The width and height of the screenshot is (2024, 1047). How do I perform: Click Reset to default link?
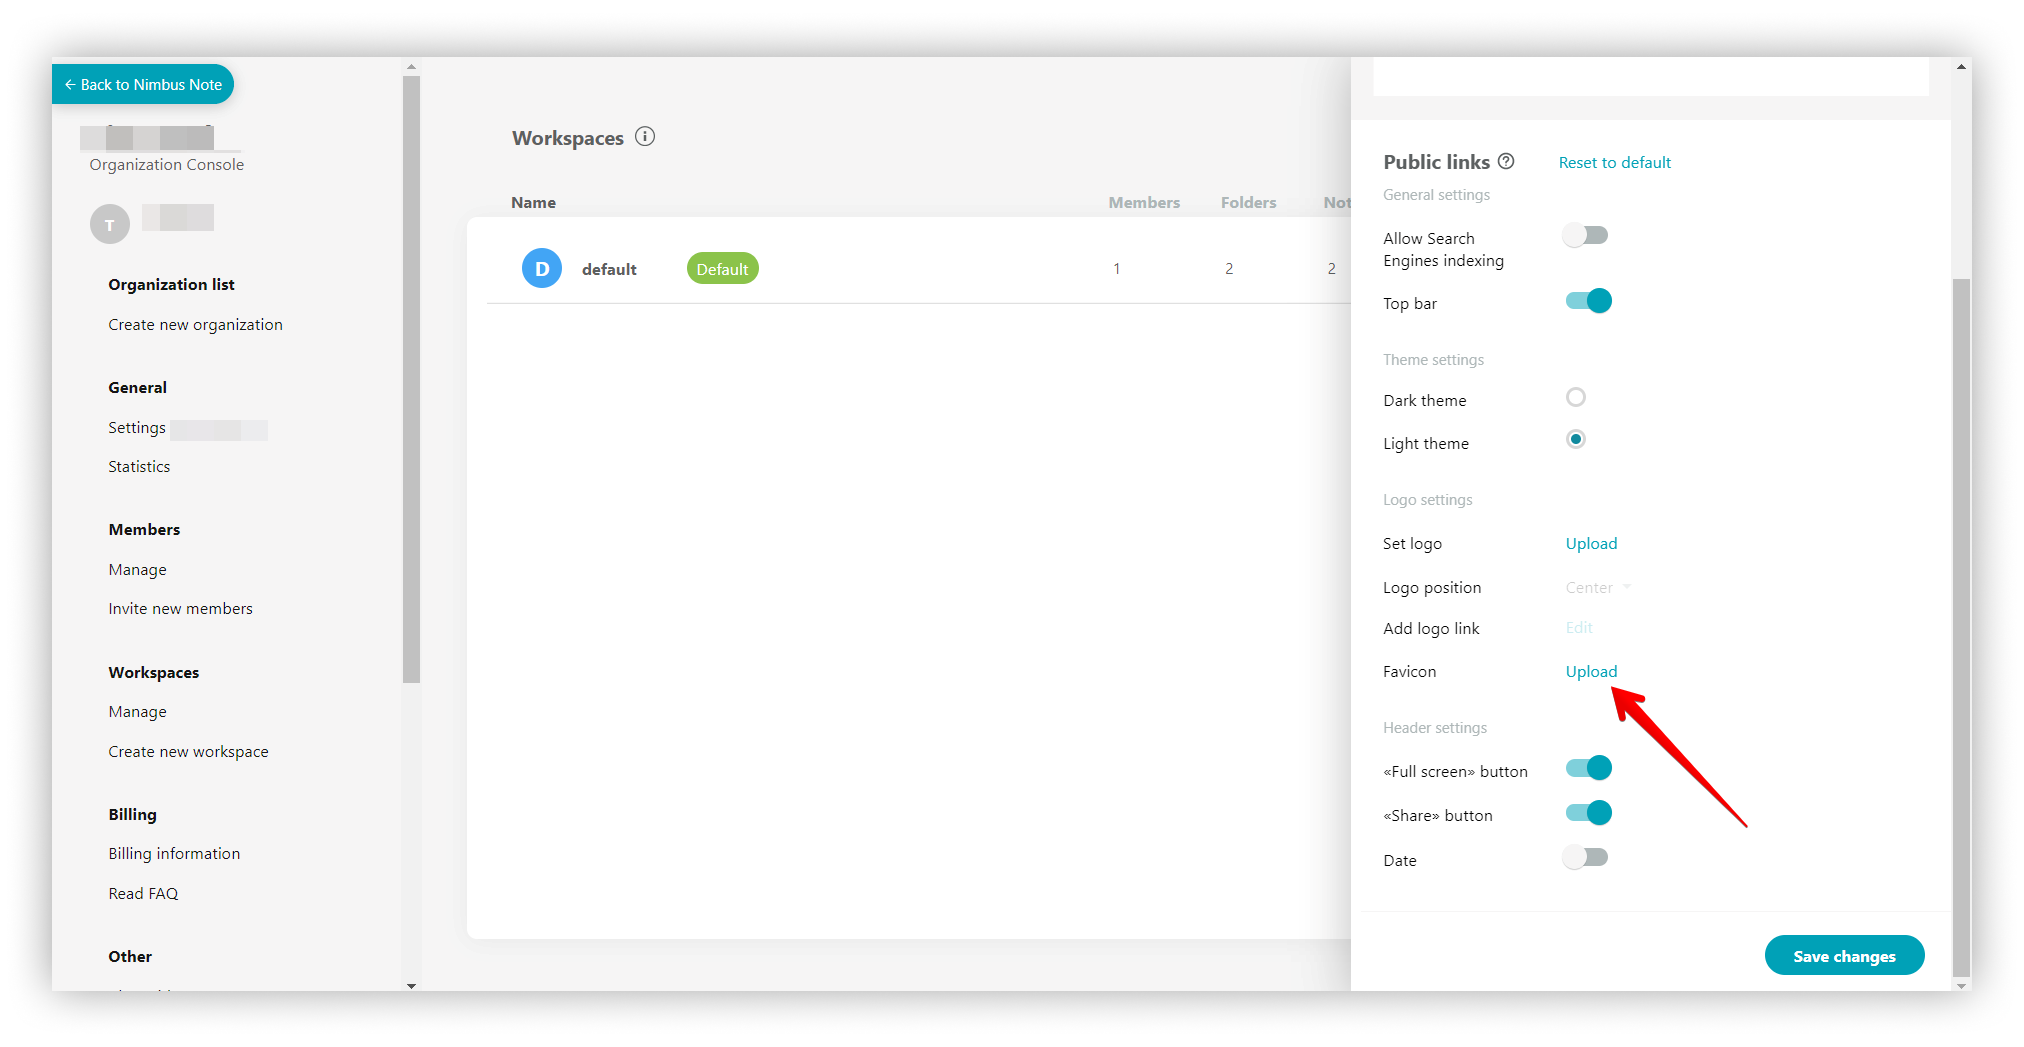(1614, 162)
